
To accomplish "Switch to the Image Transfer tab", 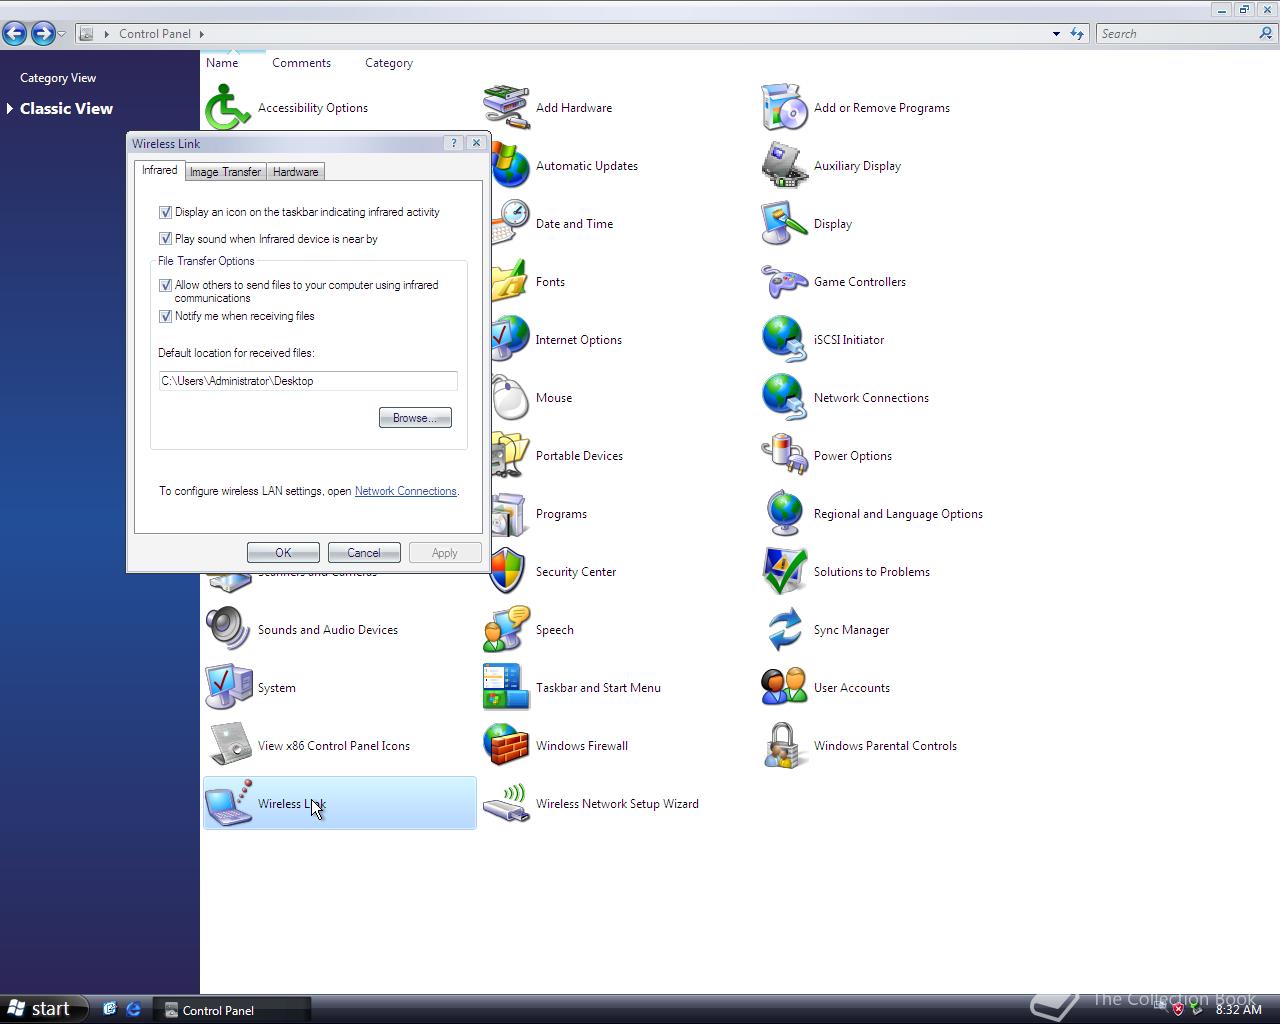I will pyautogui.click(x=226, y=172).
